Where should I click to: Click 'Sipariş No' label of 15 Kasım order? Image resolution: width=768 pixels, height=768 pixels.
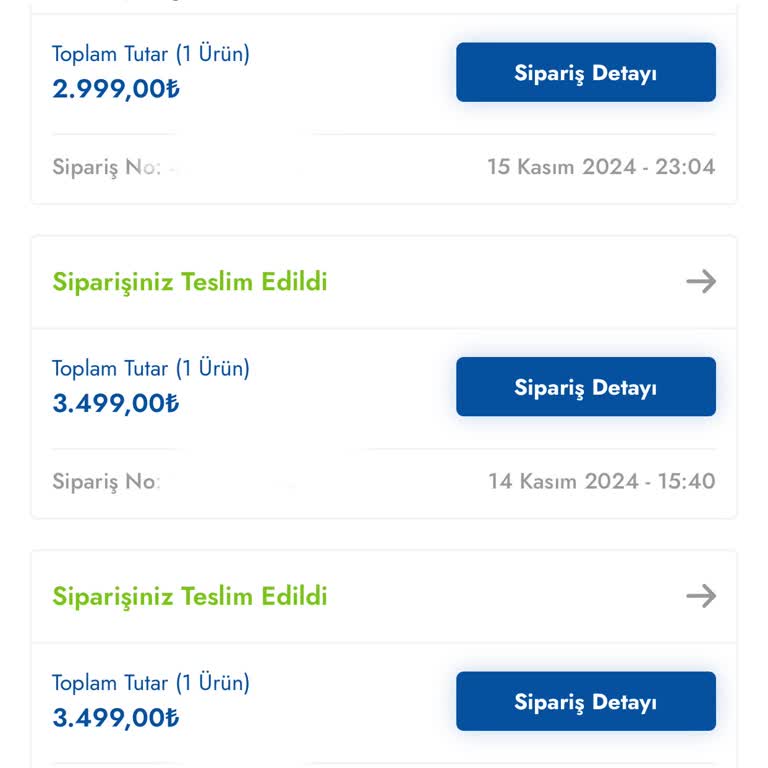105,167
